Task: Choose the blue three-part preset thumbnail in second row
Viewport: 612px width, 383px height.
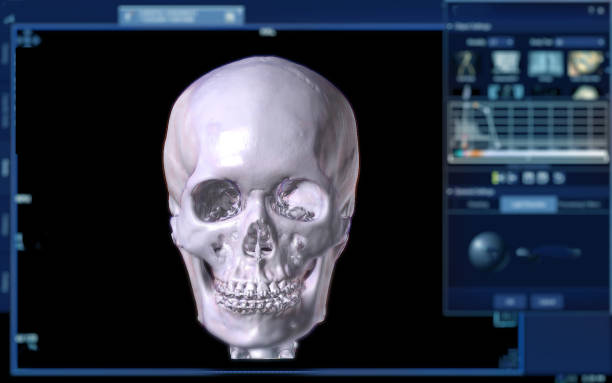Action: pos(505,92)
